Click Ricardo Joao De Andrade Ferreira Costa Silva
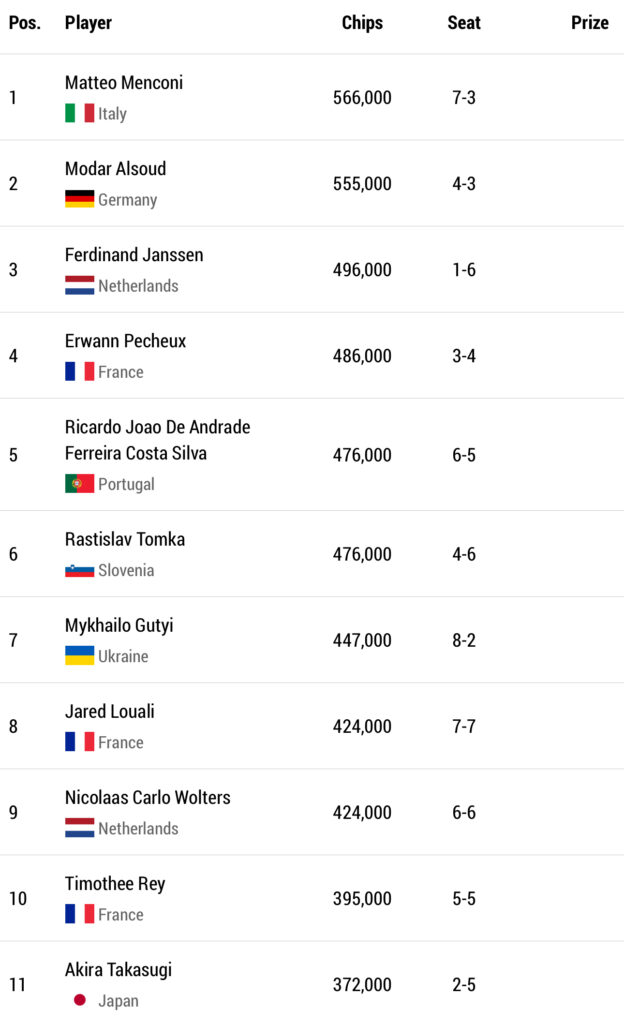This screenshot has width=624, height=1024. 157,440
